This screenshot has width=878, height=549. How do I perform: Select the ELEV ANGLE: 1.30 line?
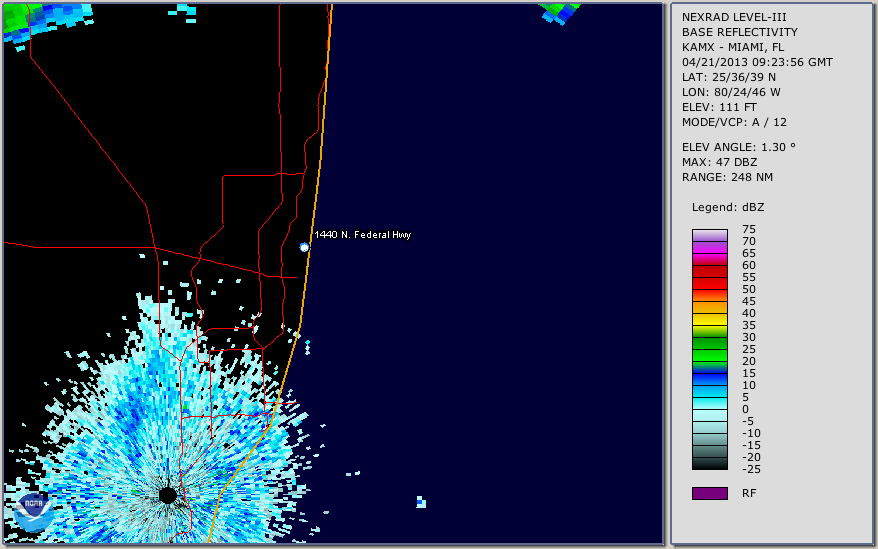pyautogui.click(x=739, y=147)
